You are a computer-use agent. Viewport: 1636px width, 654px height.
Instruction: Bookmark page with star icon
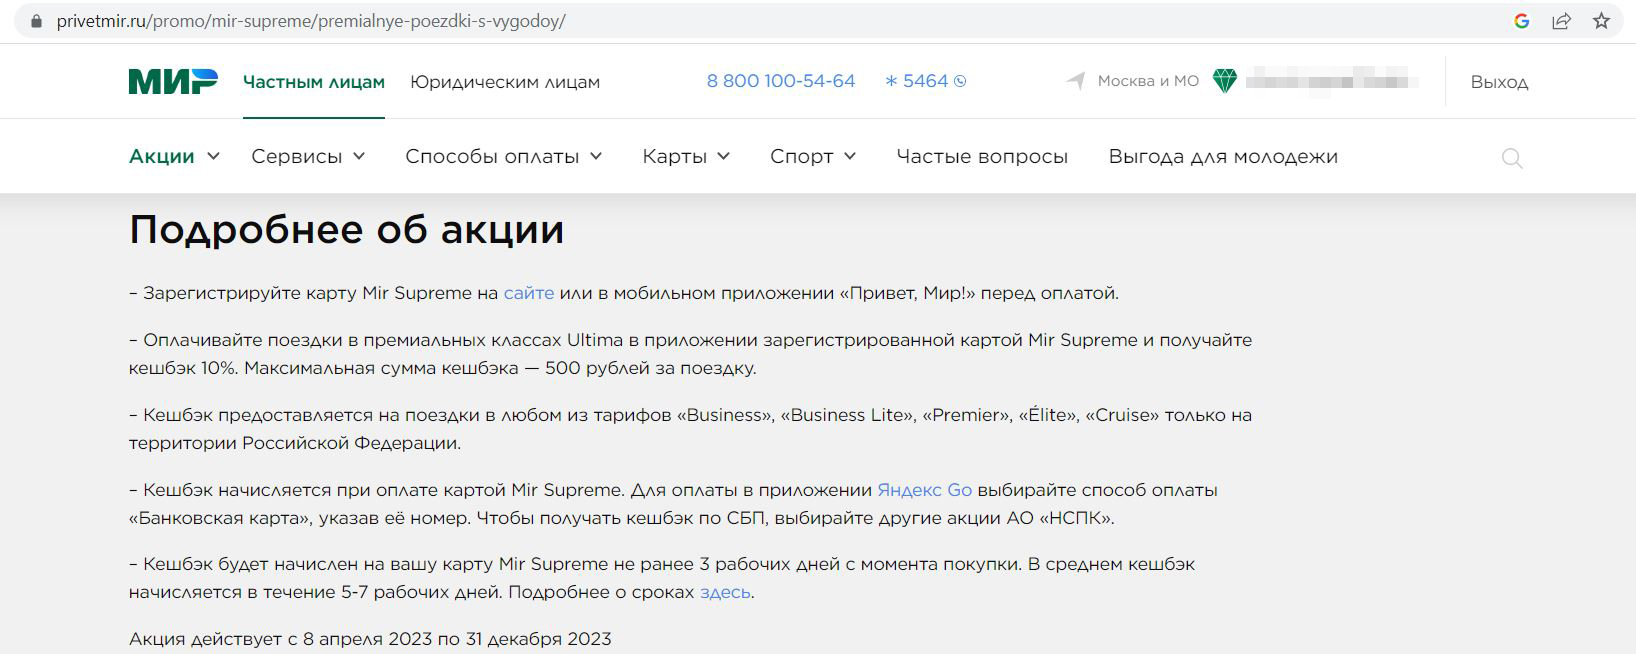click(x=1601, y=21)
